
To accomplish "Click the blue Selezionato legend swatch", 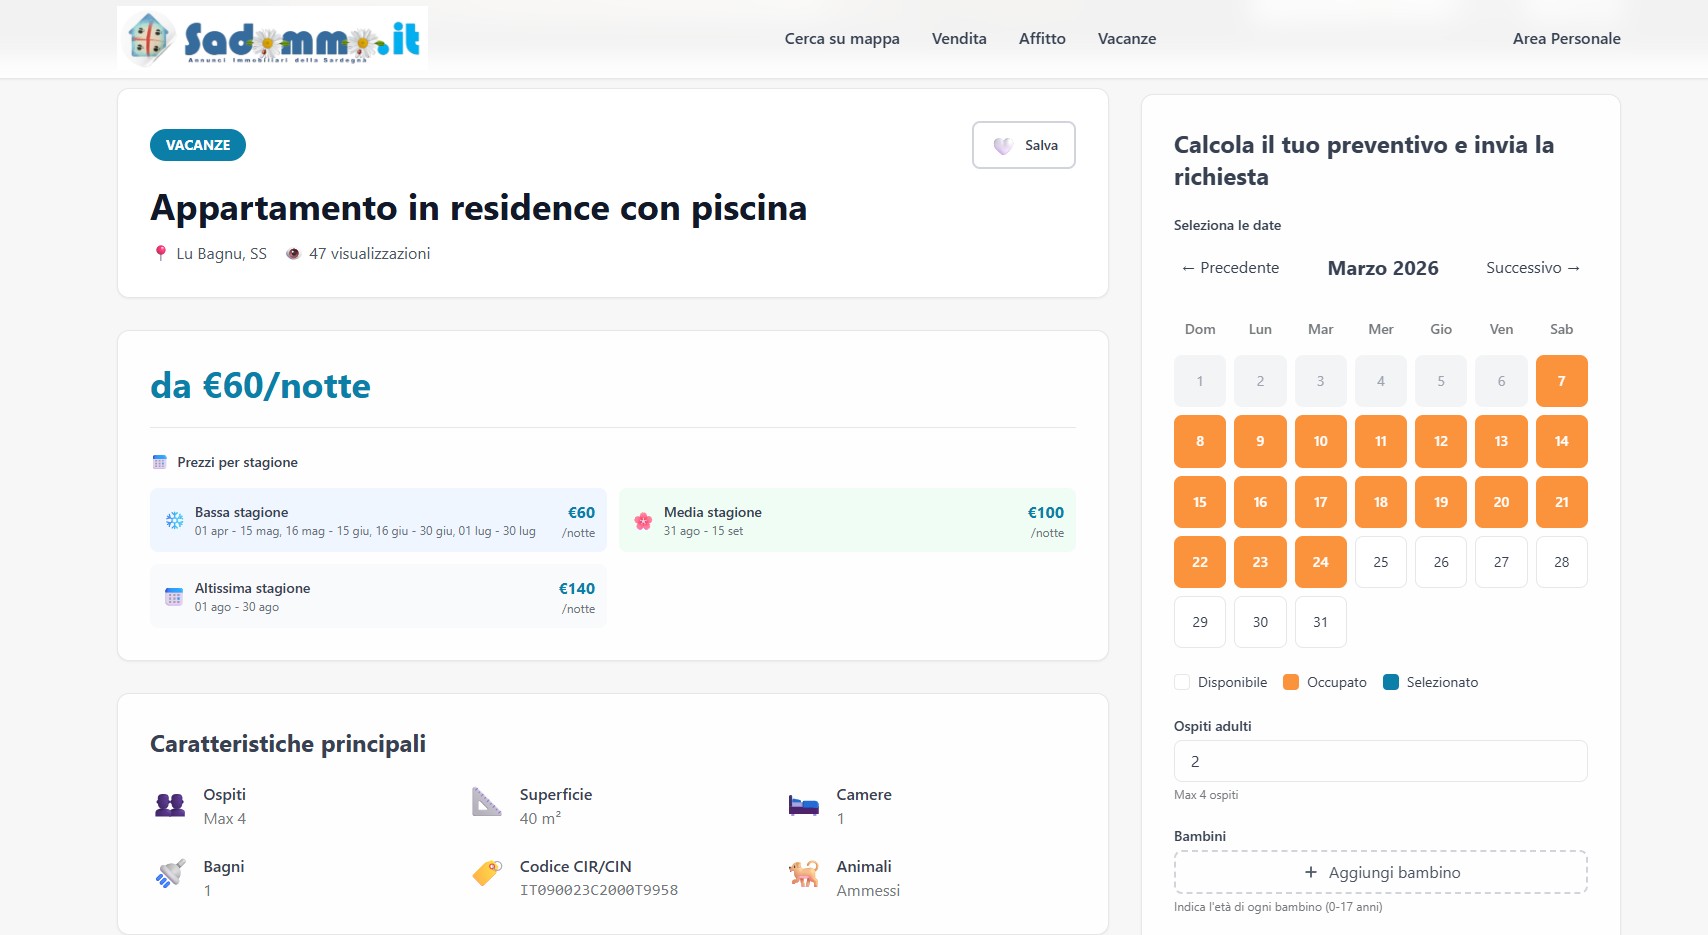I will click(x=1391, y=682).
